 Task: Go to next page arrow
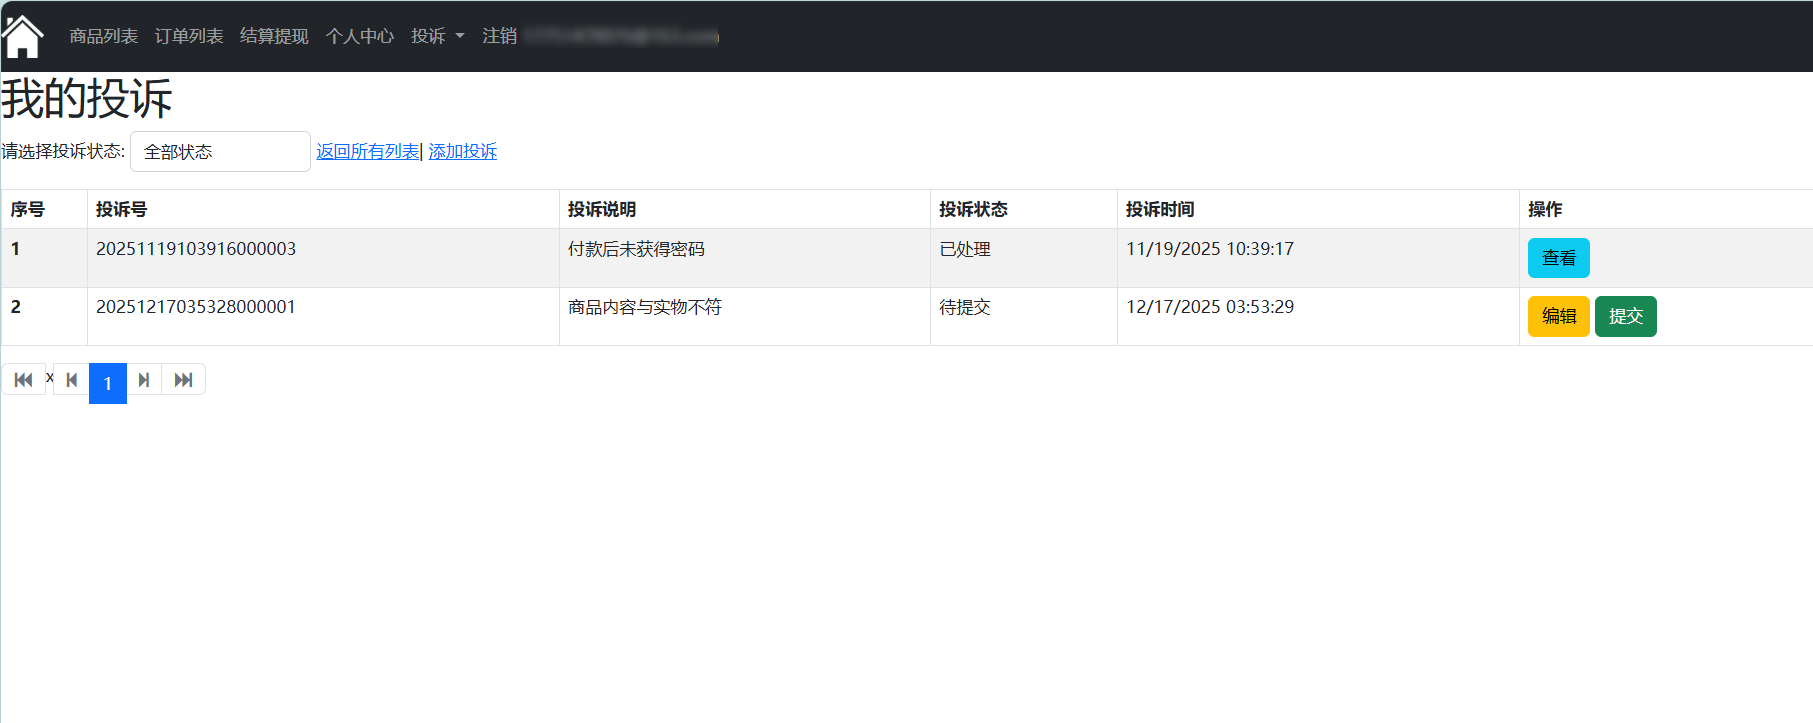pos(144,380)
